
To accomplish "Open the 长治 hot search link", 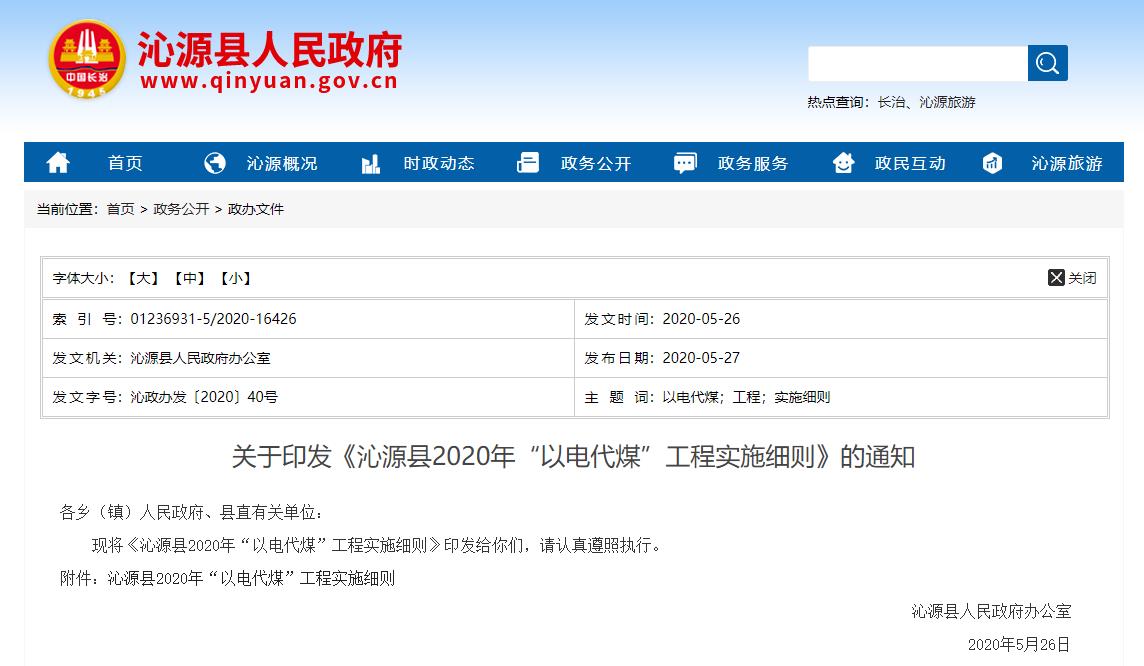I will [891, 102].
